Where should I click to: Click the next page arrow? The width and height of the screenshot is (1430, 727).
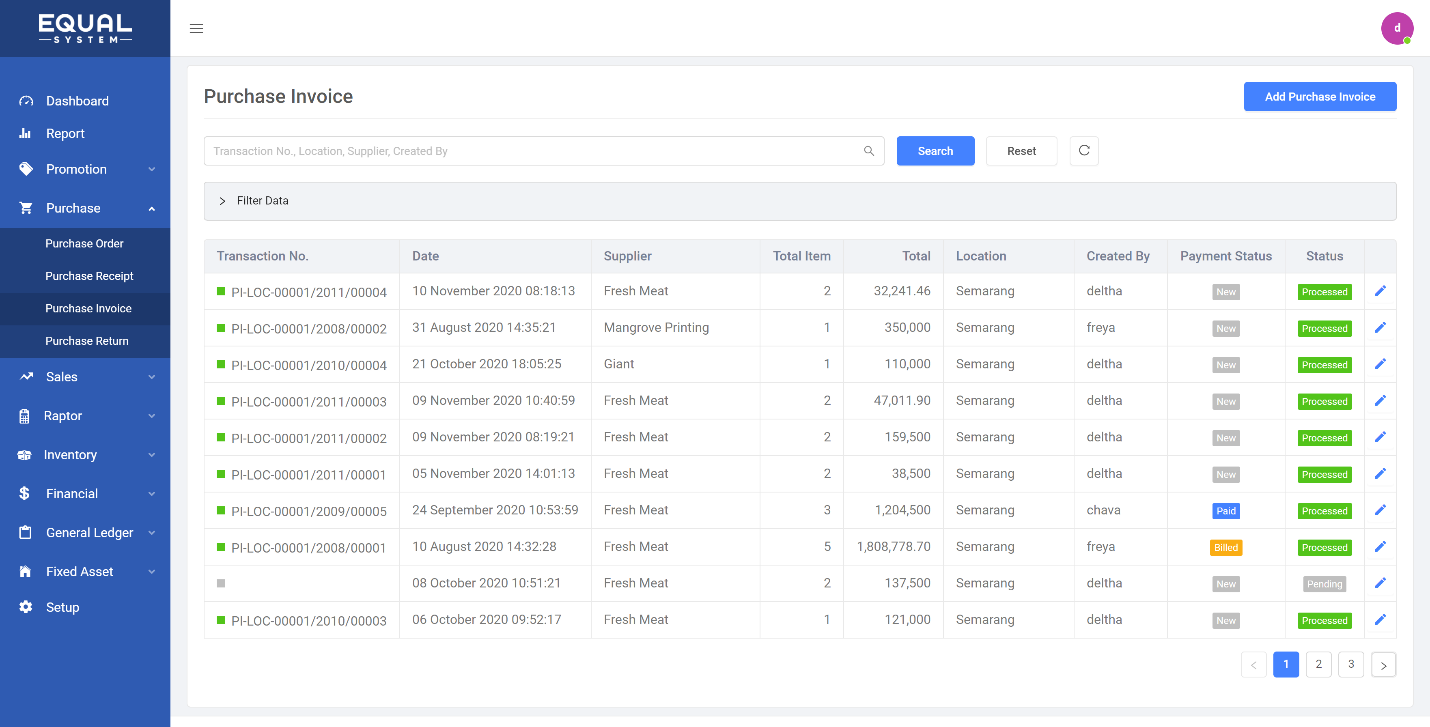tap(1383, 665)
